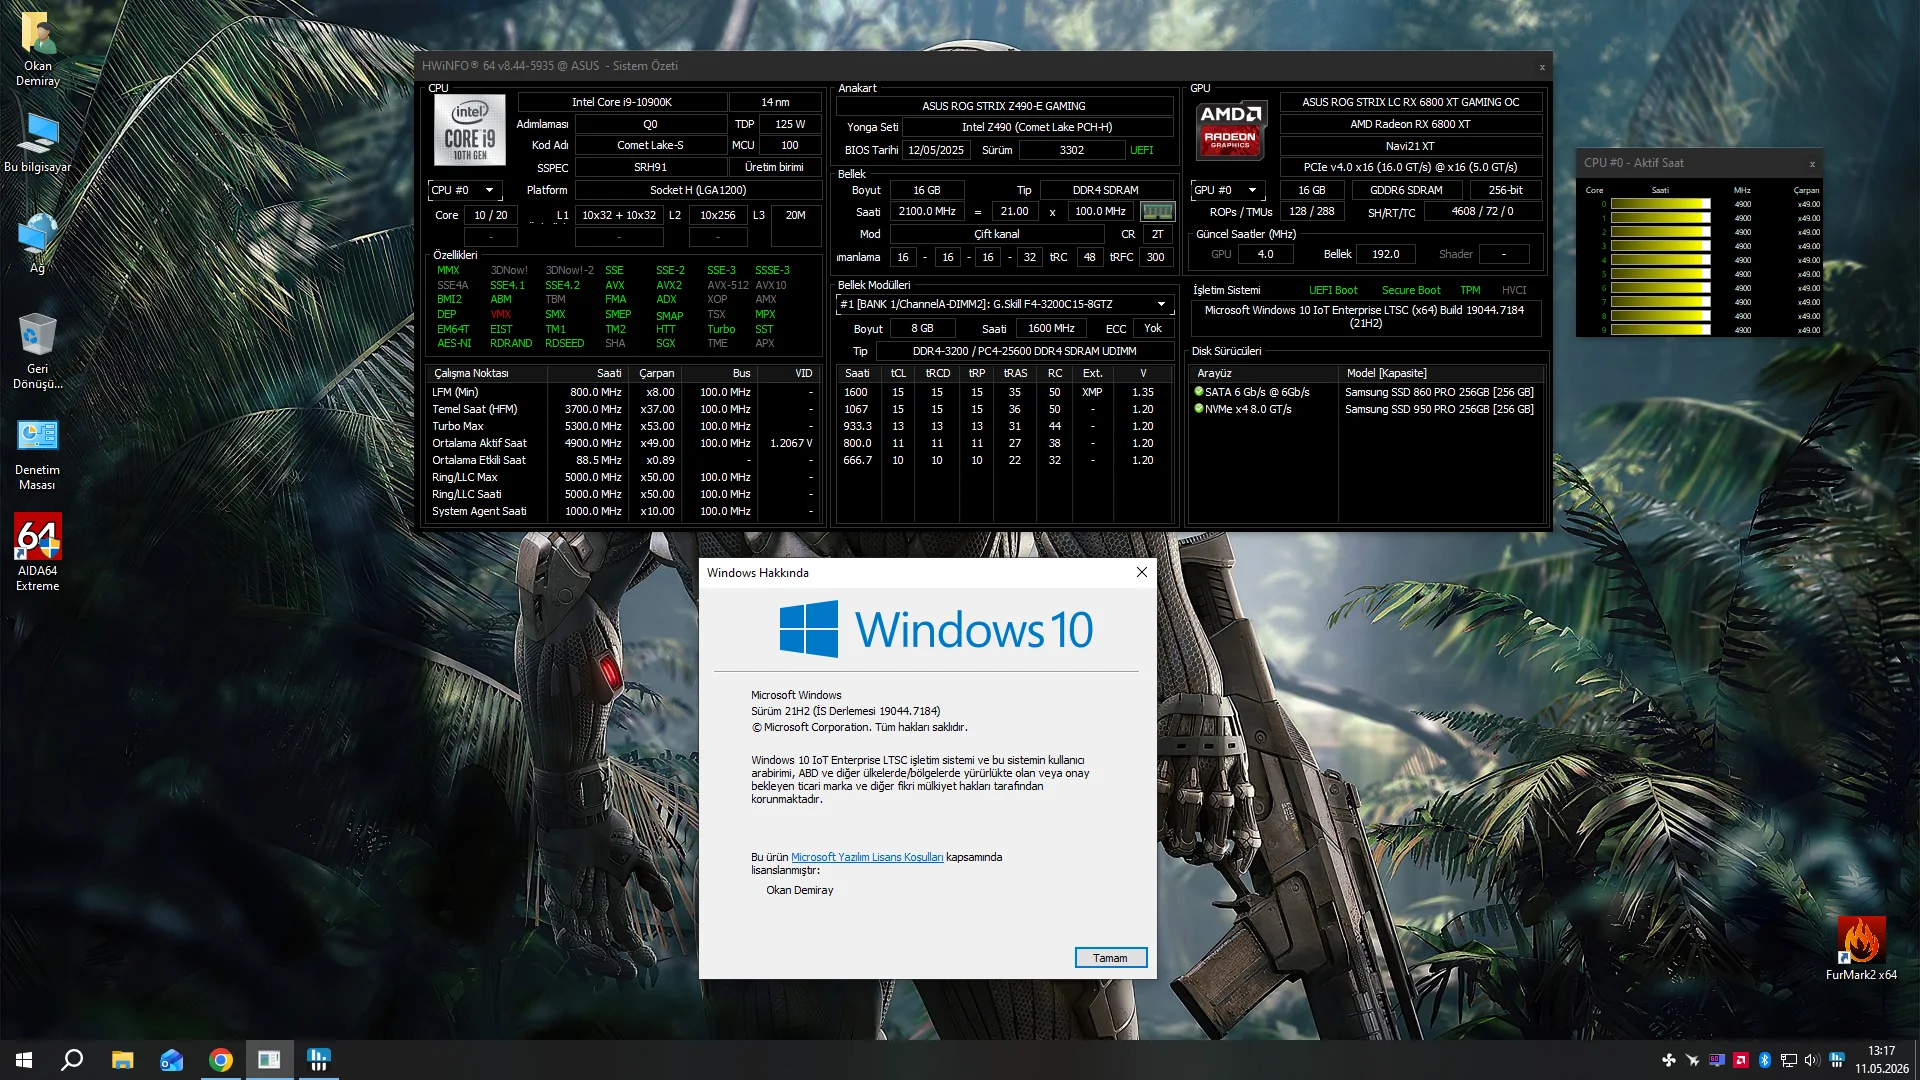Click the BIOS date 12/05/2025 field
Viewport: 1920px width, 1080px height.
pos(936,150)
